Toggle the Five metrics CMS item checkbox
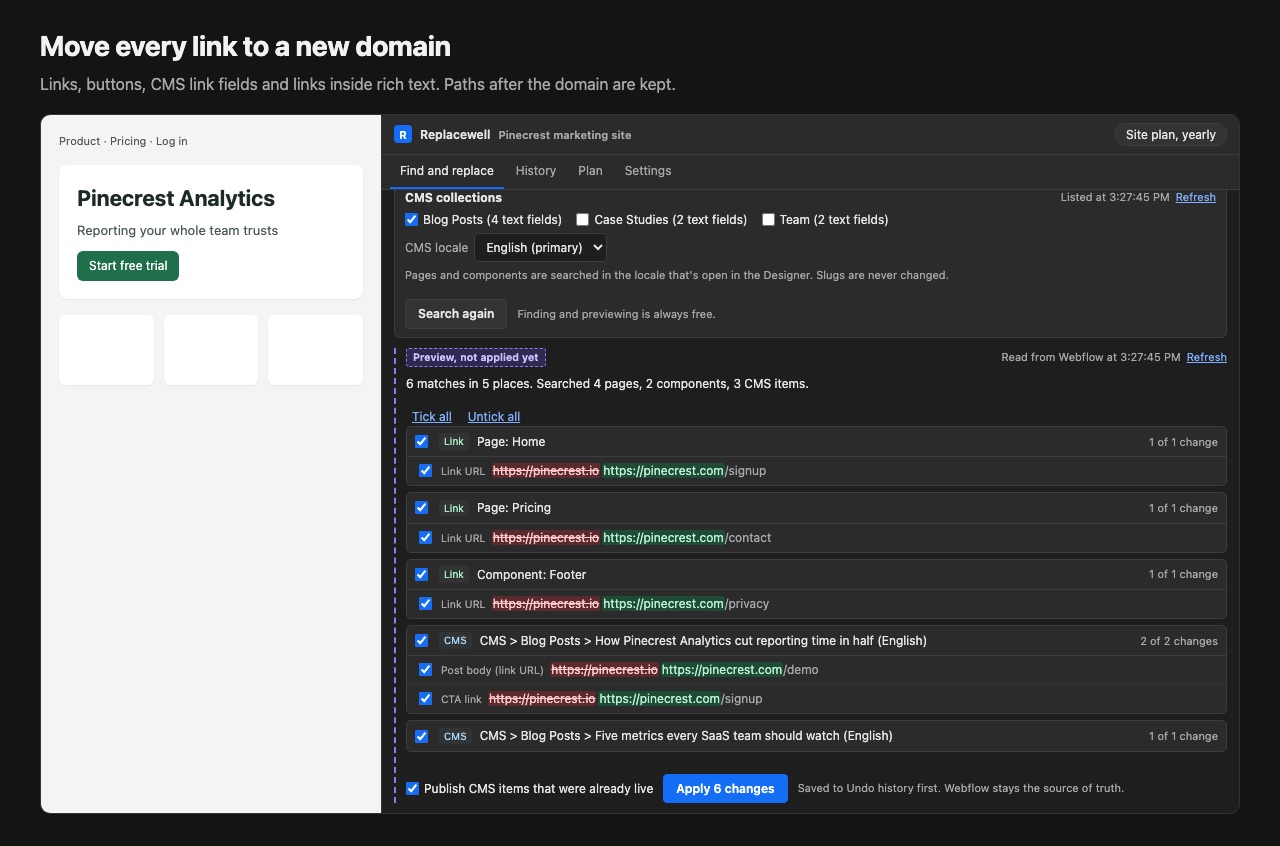This screenshot has width=1280, height=846. [422, 736]
